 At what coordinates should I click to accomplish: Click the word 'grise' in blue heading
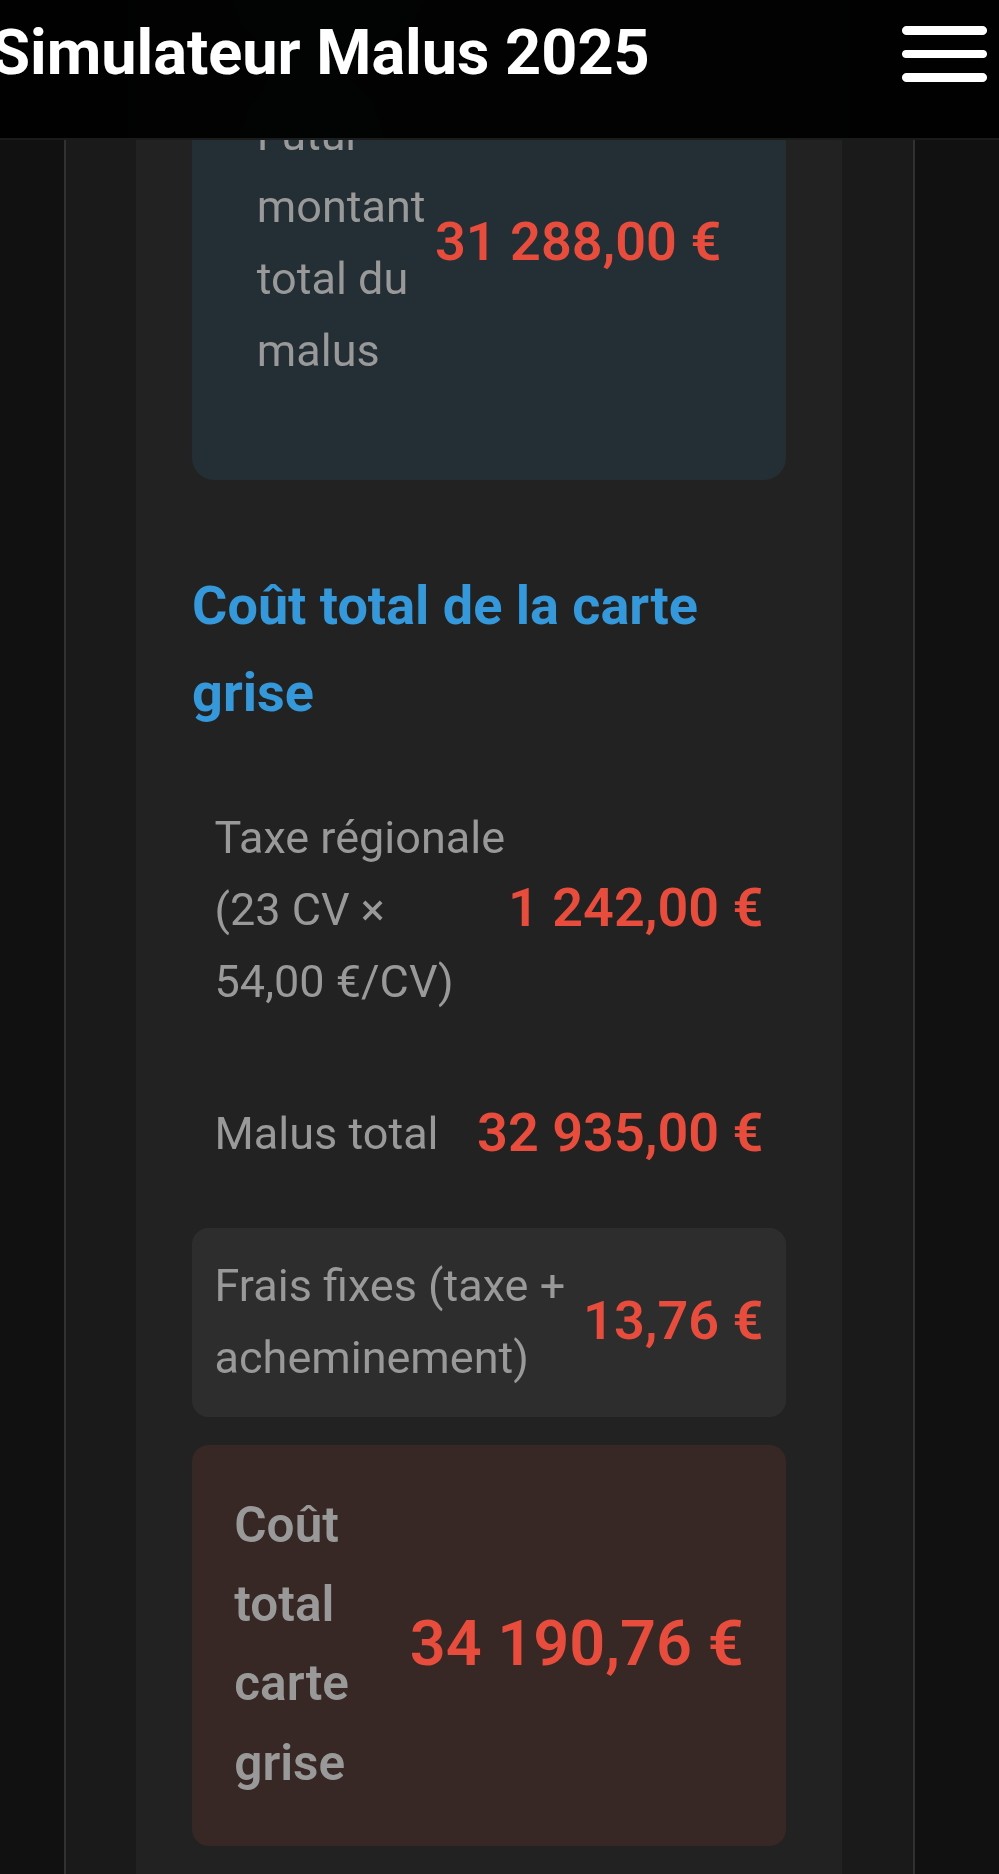pos(253,693)
